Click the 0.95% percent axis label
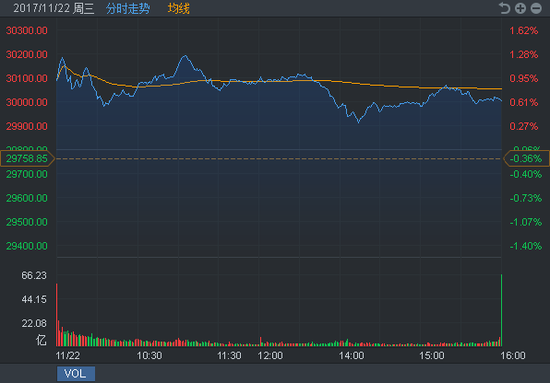Image resolution: width=550 pixels, height=383 pixels. click(524, 78)
